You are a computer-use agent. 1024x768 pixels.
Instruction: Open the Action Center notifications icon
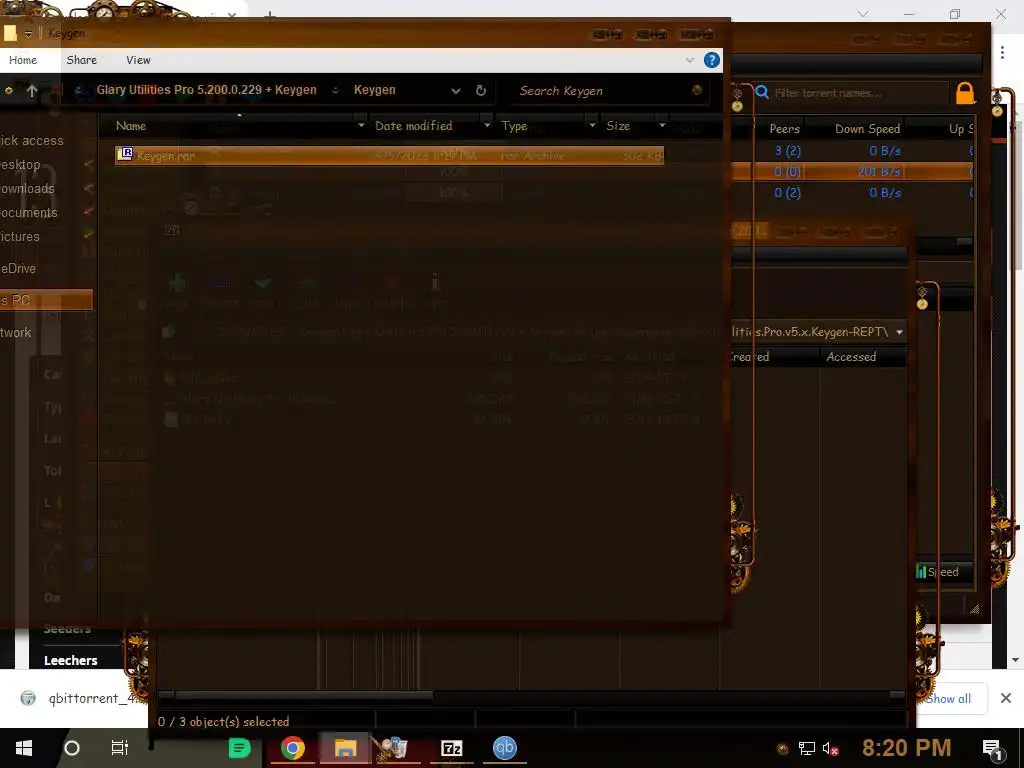coord(991,749)
